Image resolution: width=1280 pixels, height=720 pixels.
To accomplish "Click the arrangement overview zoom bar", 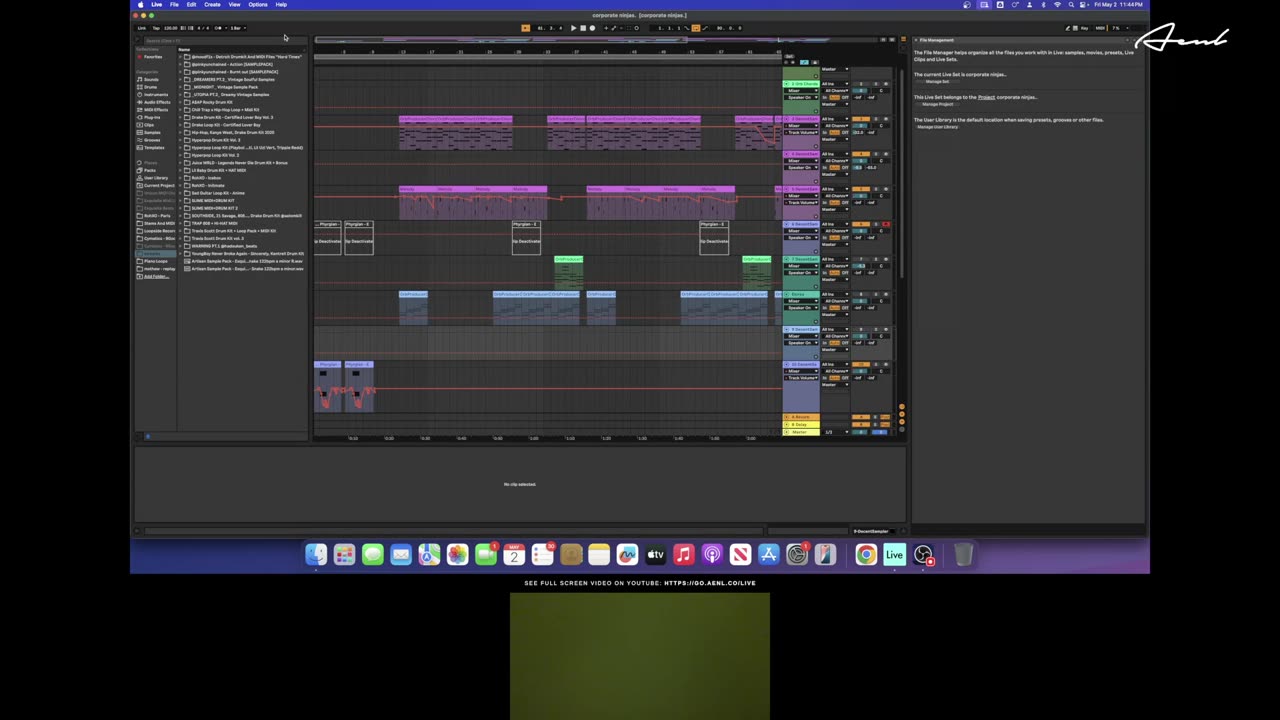I will pos(548,40).
